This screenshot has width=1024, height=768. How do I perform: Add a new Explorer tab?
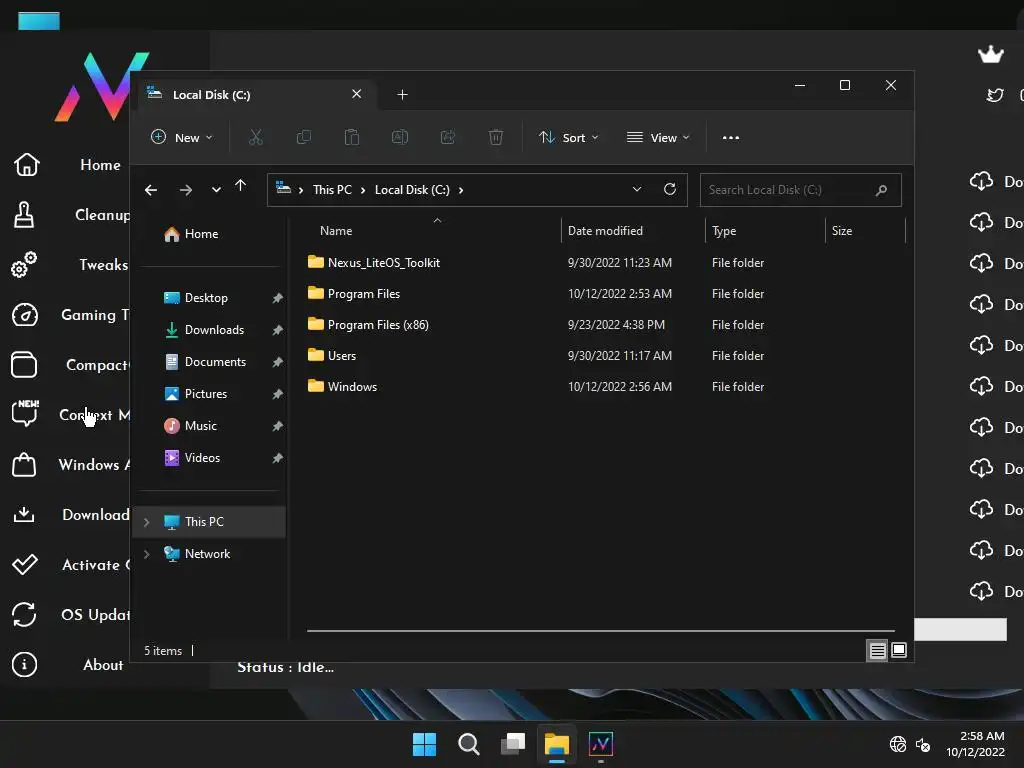click(402, 95)
